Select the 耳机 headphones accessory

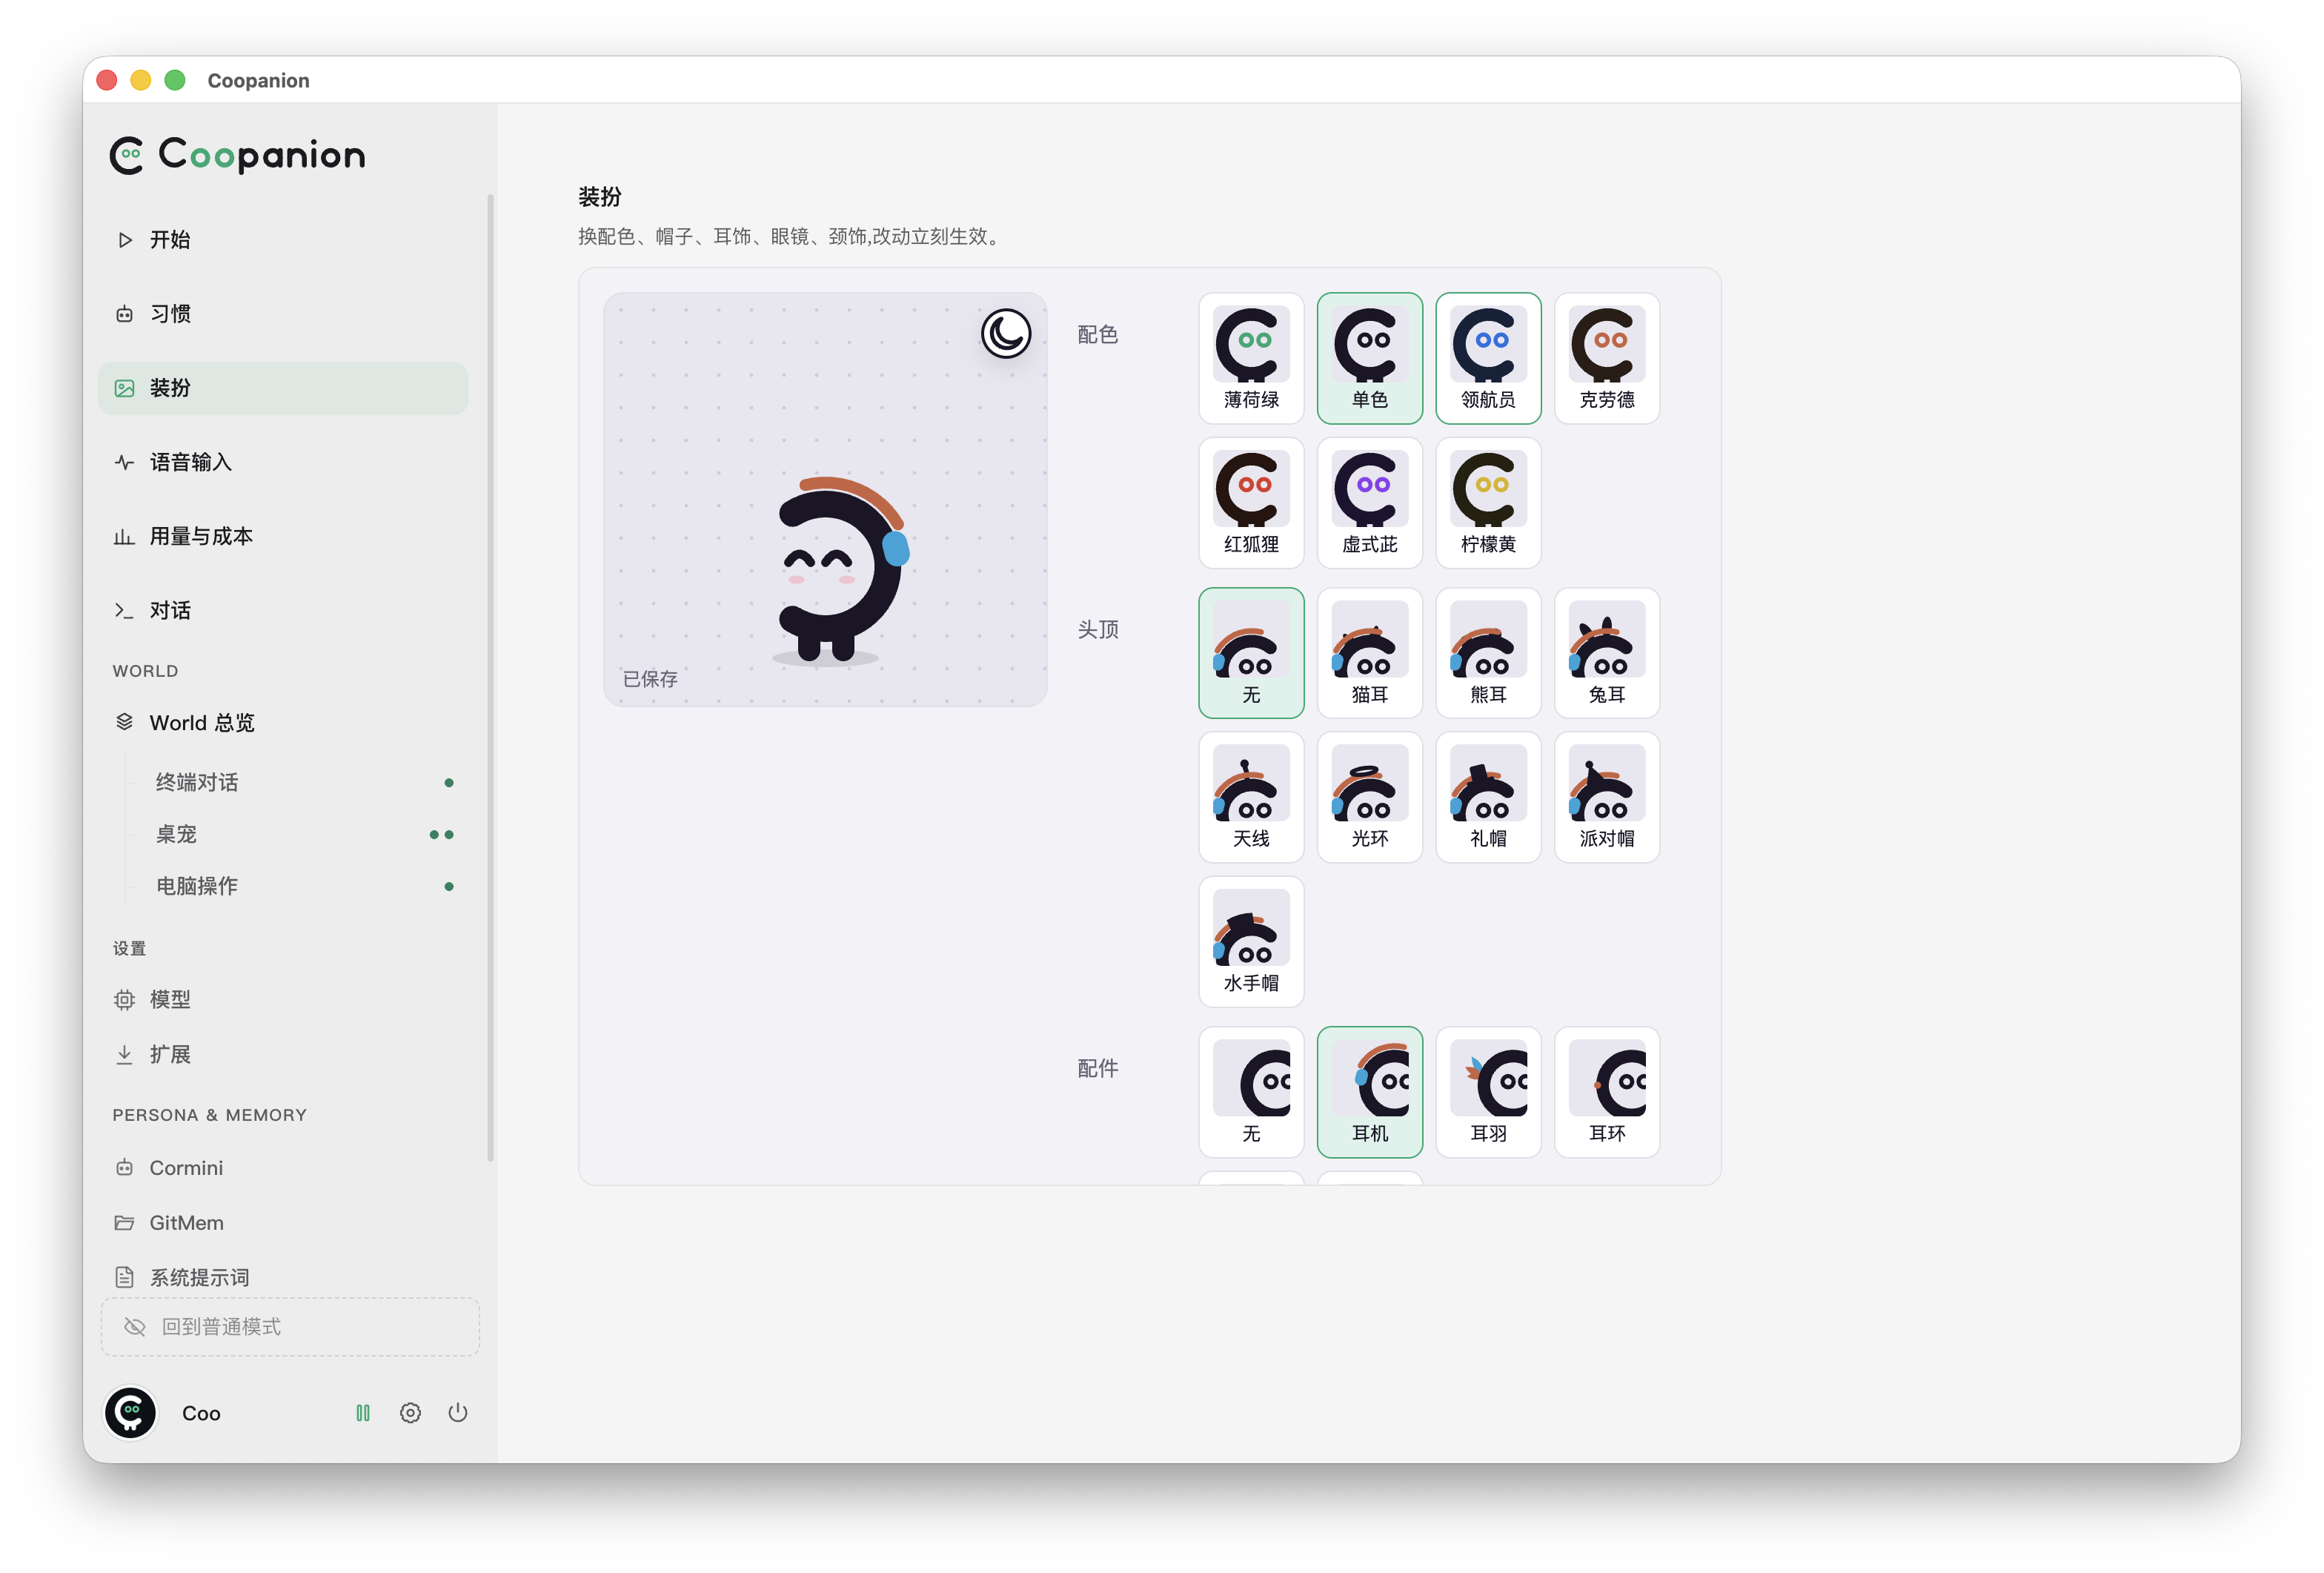[x=1369, y=1092]
